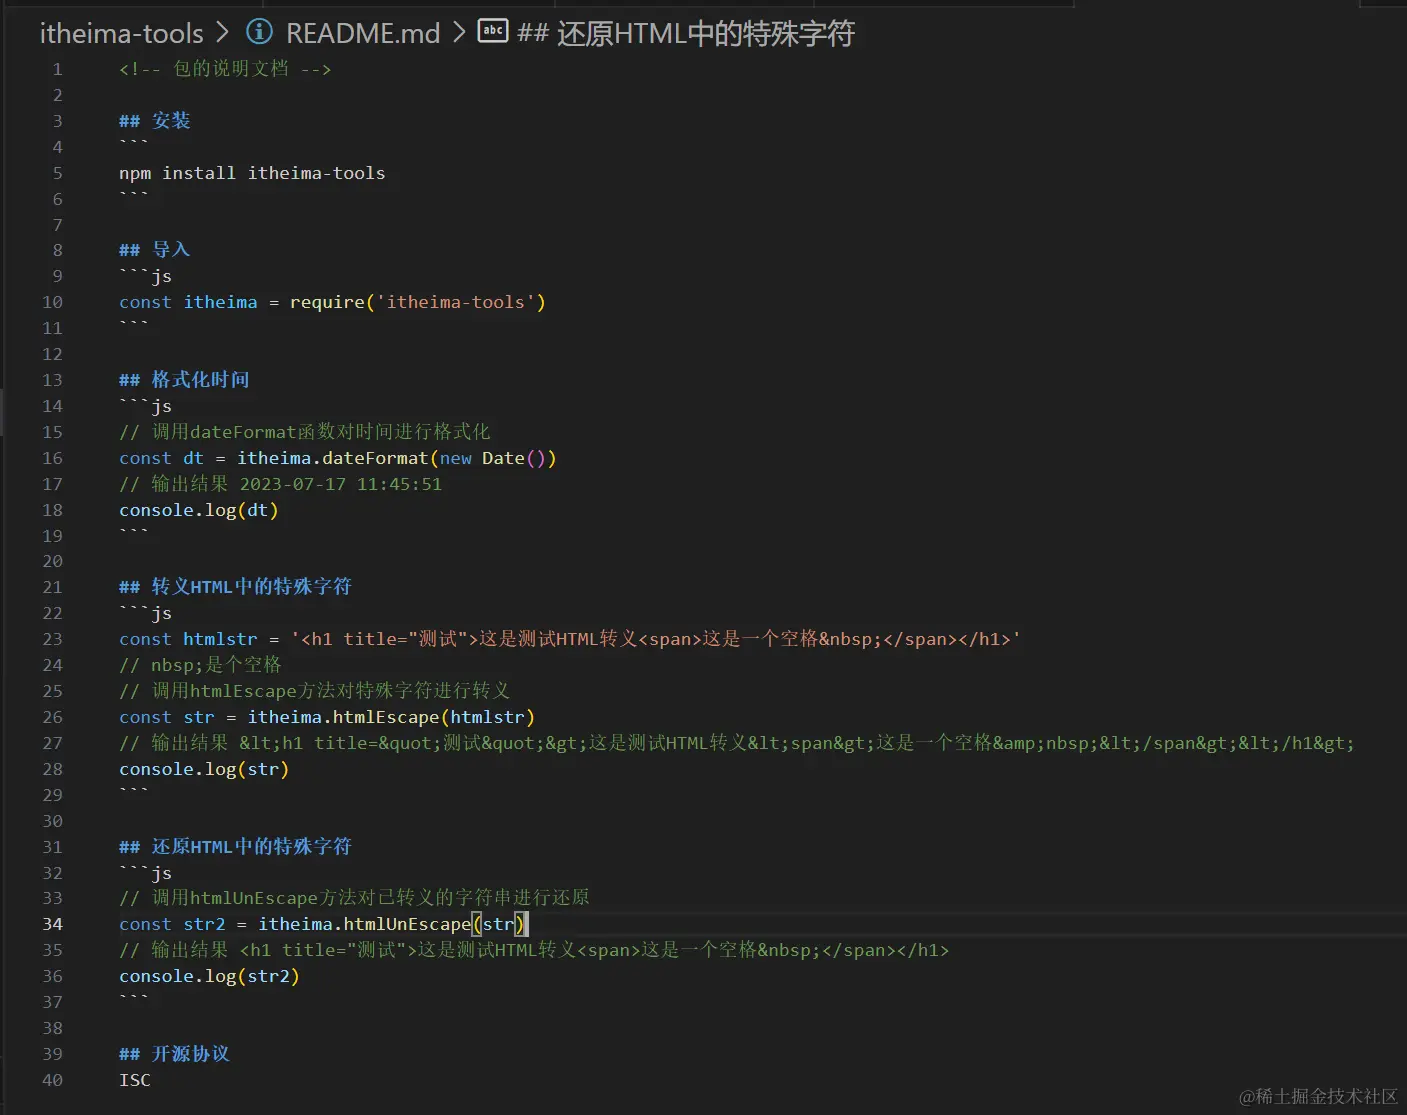Click the comment '调用dateFormat函数对时间进行格式化'
The width and height of the screenshot is (1407, 1115).
click(x=305, y=432)
